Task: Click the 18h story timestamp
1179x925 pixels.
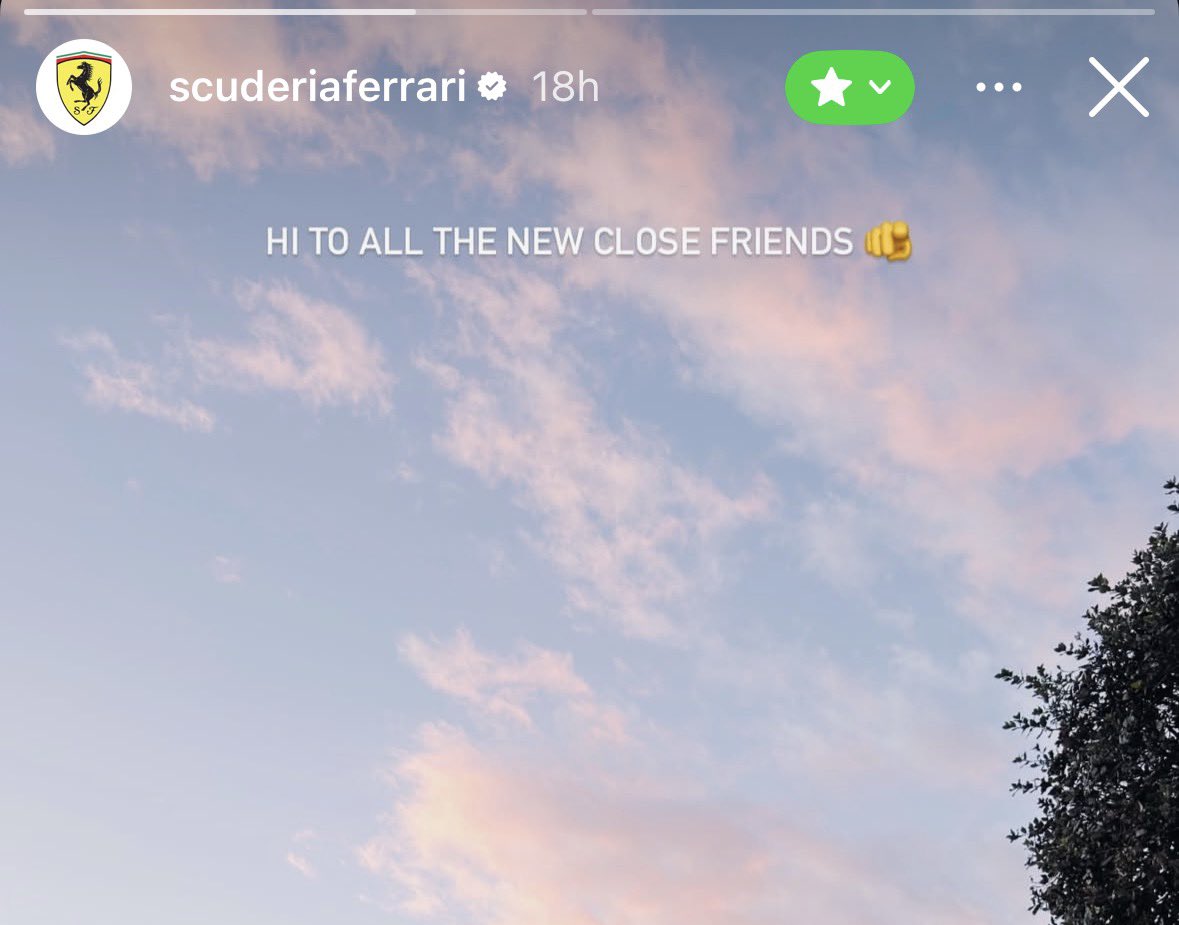Action: (x=565, y=87)
